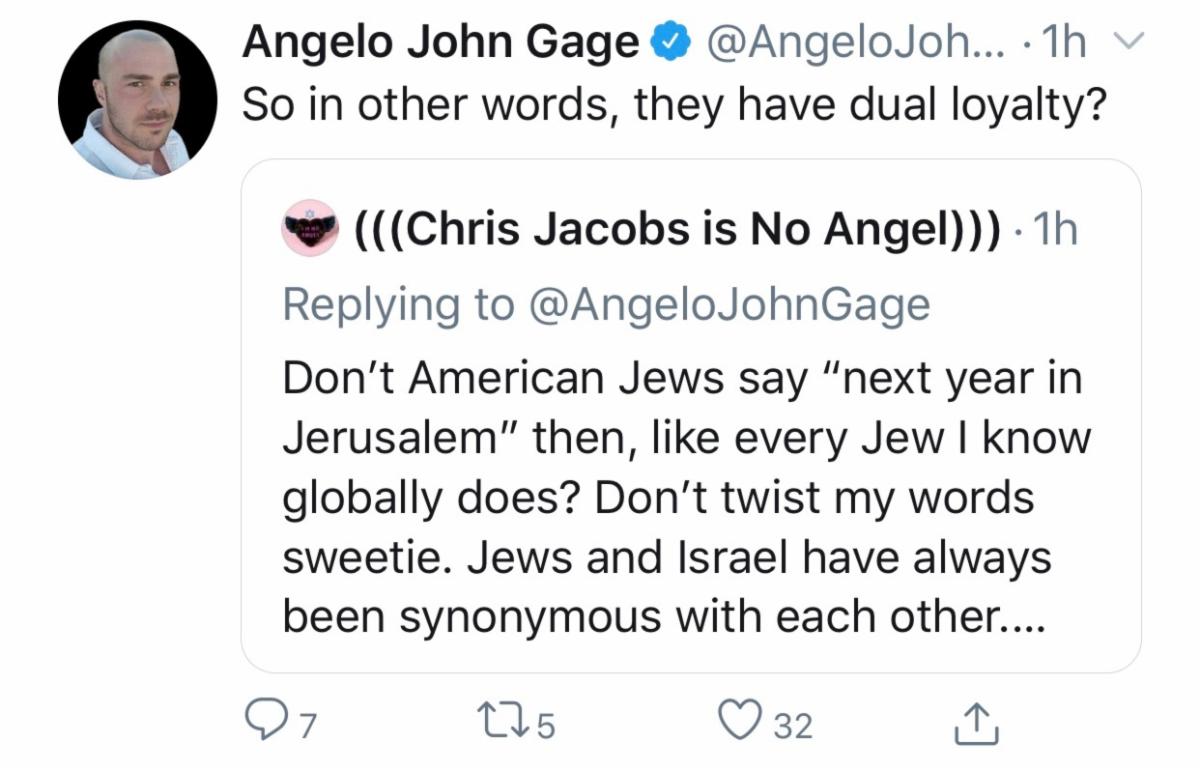The image size is (1200, 771).
Task: Open the quoted tweet about "next year in Jerusalem"
Action: point(690,500)
